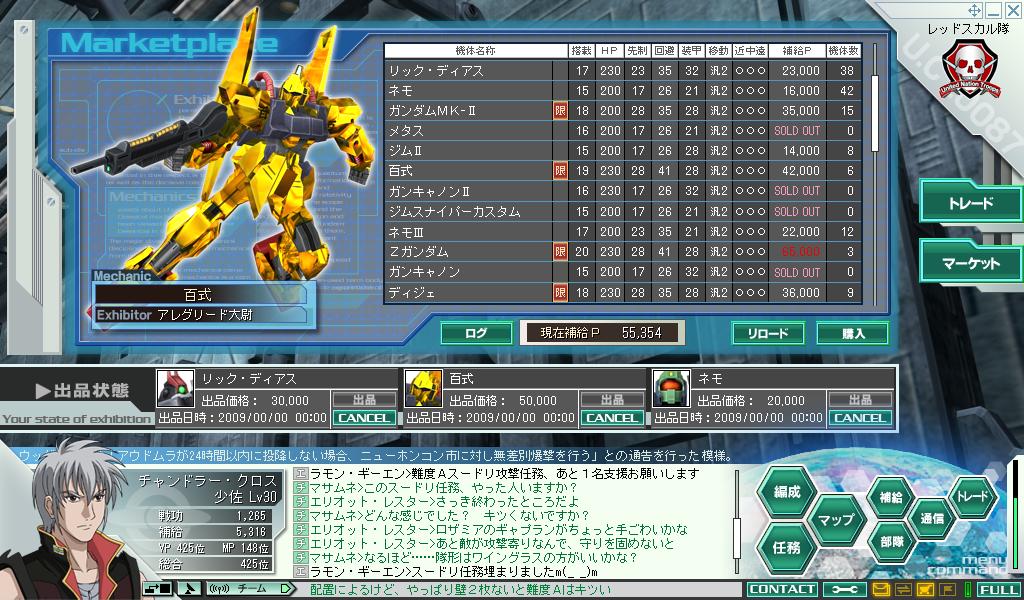Click the limited 限 badge on 百式 row
Image resolution: width=1024 pixels, height=600 pixels.
pos(560,171)
